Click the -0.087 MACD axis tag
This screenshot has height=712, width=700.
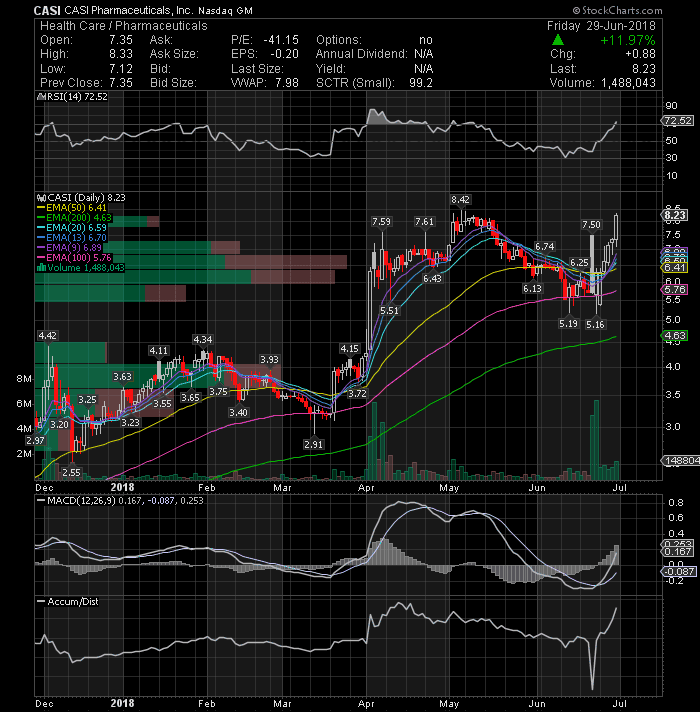(x=678, y=572)
